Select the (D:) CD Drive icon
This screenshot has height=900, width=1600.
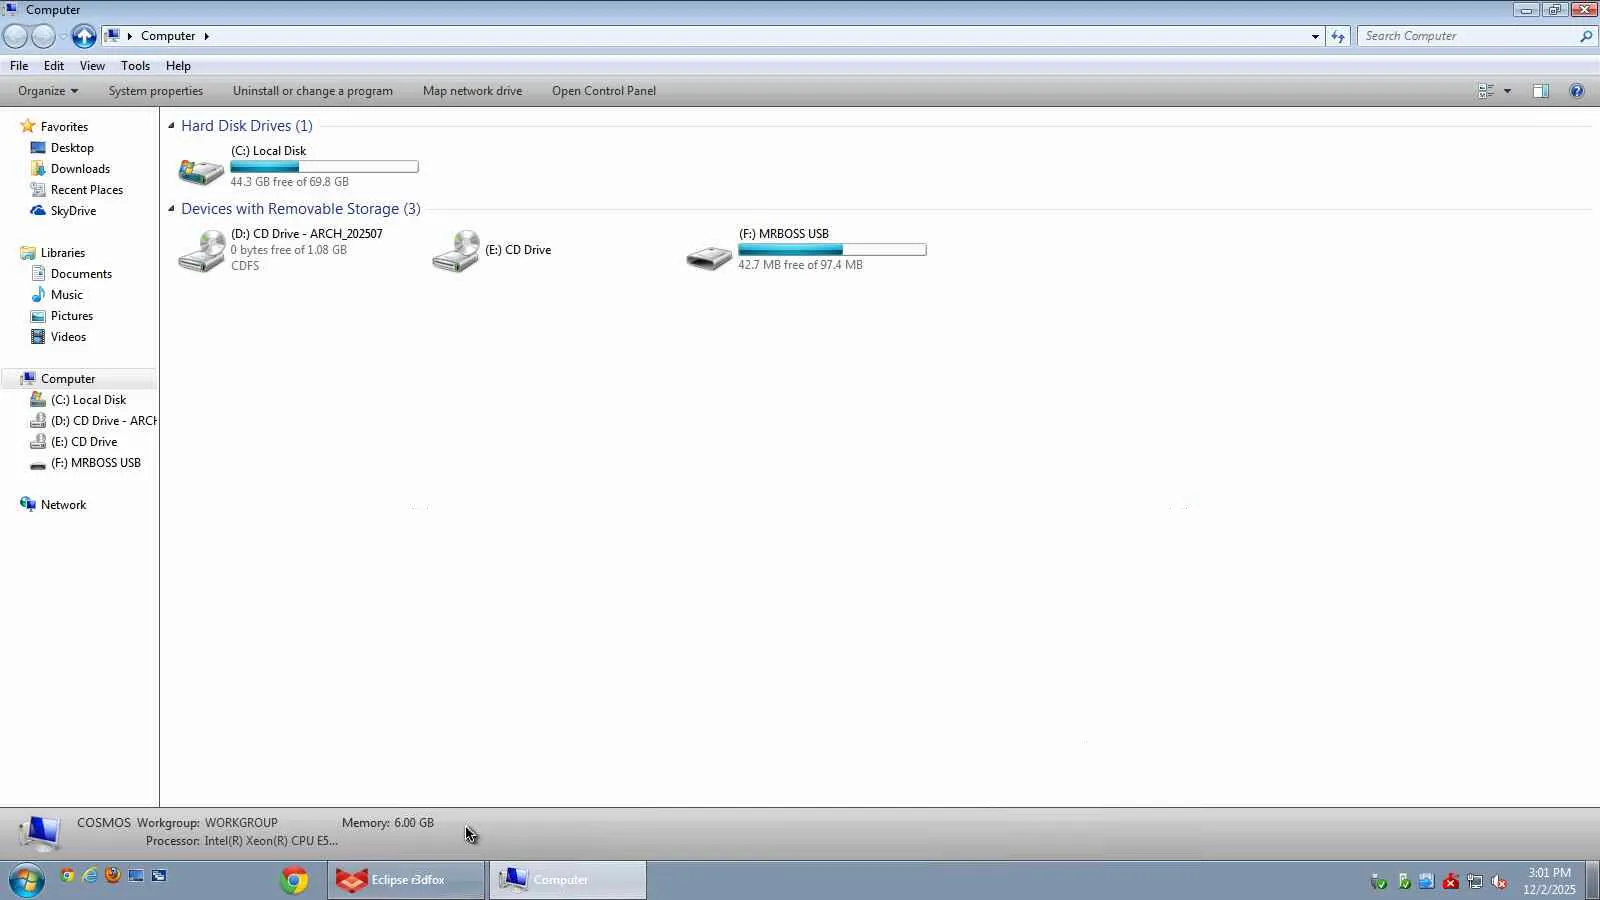point(201,251)
